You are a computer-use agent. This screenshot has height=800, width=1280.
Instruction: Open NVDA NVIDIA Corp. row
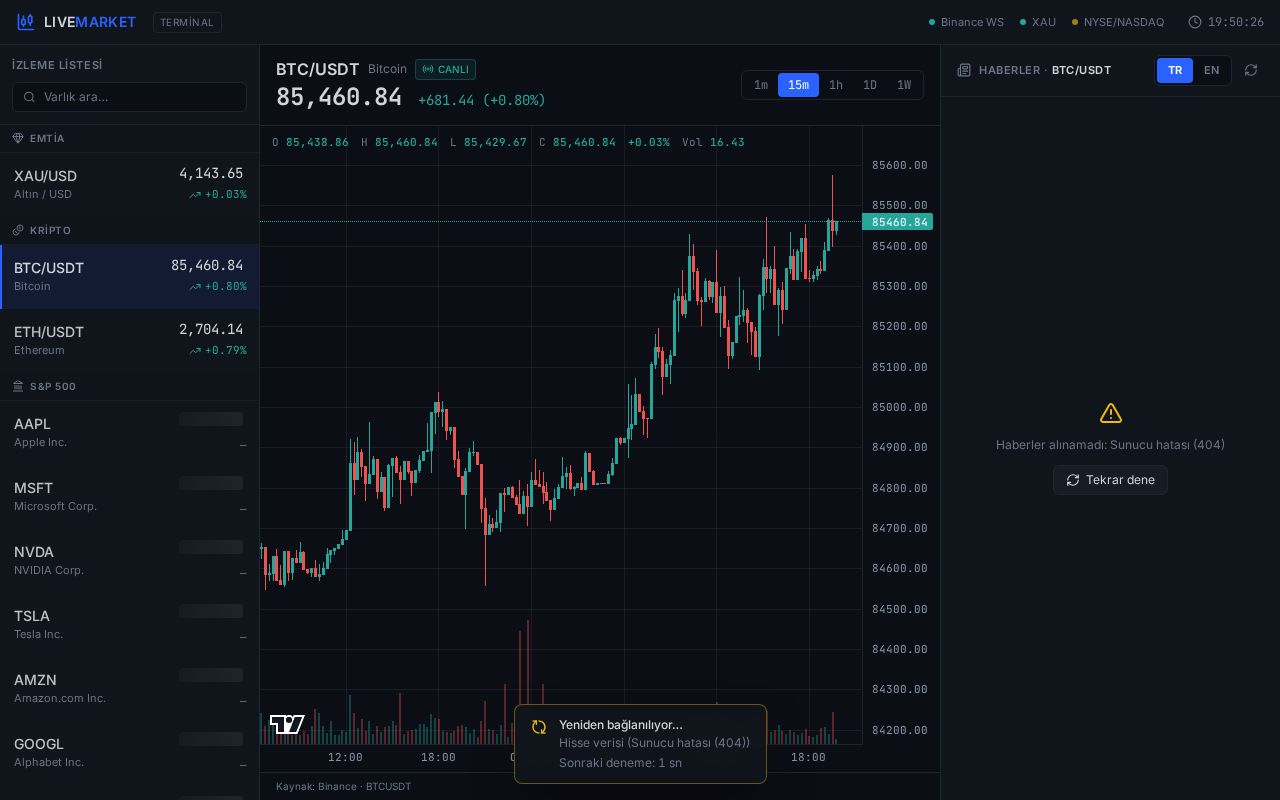tap(130, 561)
